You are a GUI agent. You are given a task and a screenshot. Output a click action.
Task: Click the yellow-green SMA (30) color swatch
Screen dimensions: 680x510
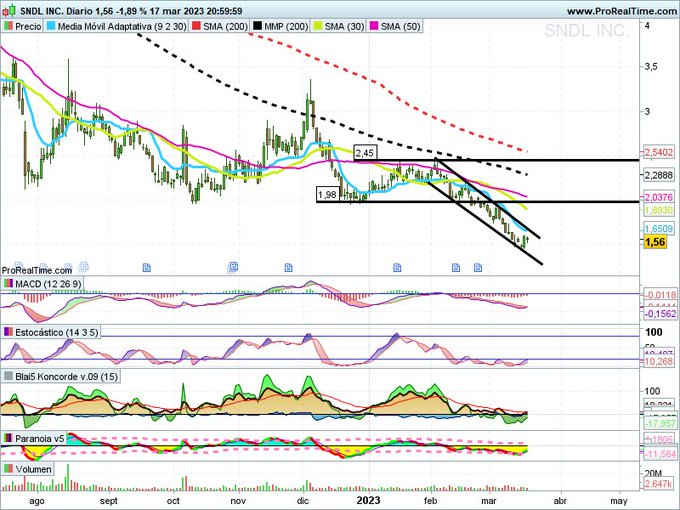(x=318, y=26)
